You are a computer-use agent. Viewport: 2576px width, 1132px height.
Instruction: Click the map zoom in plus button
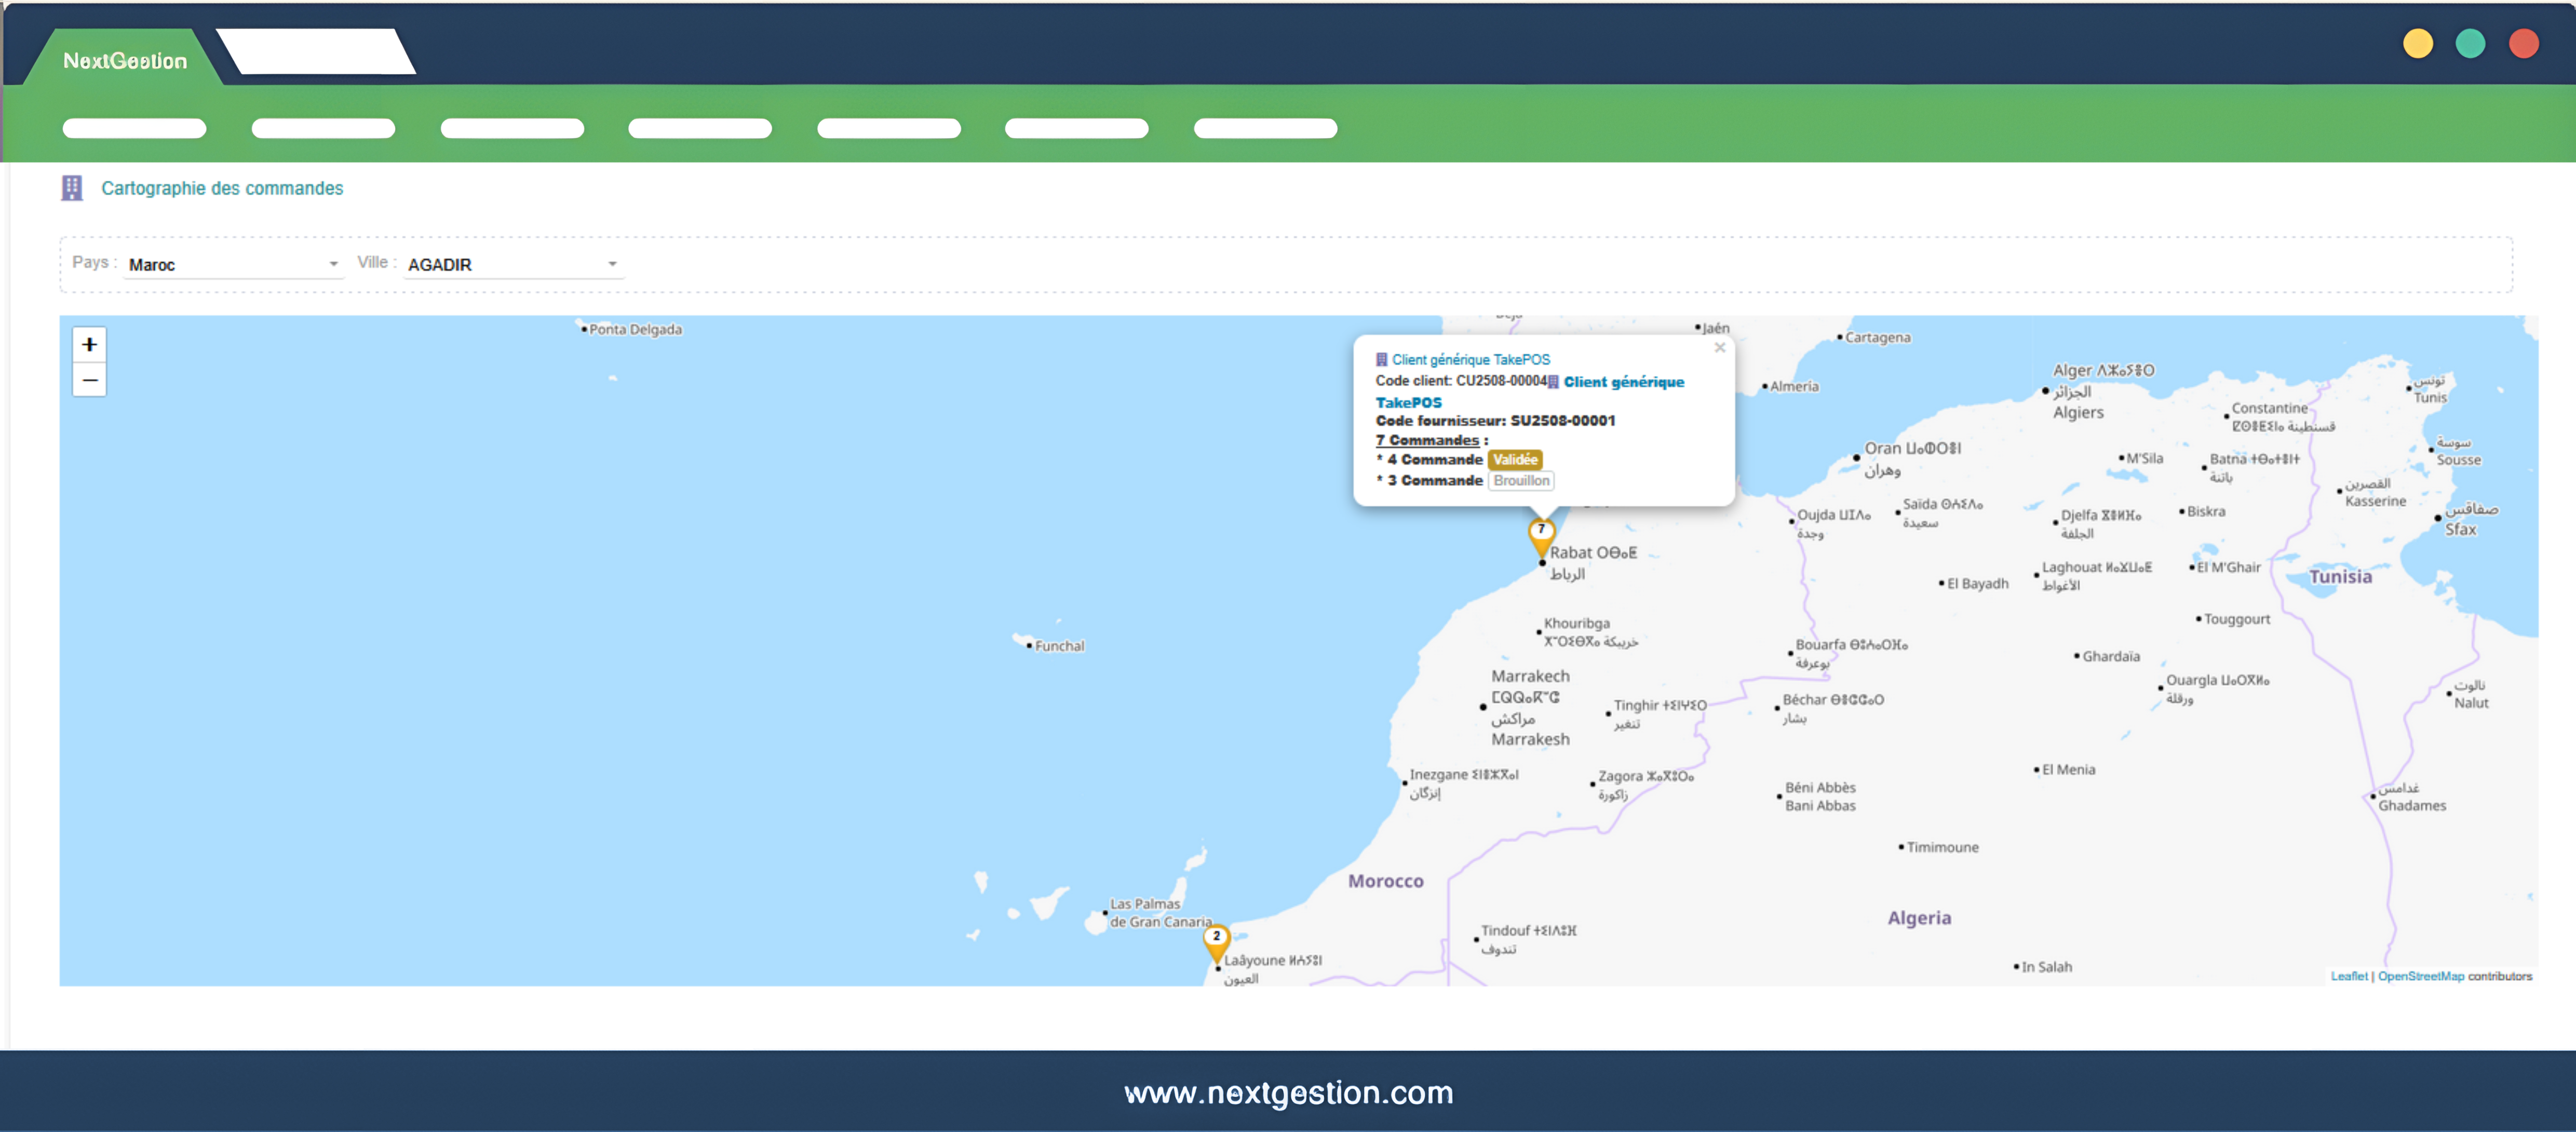coord(89,344)
